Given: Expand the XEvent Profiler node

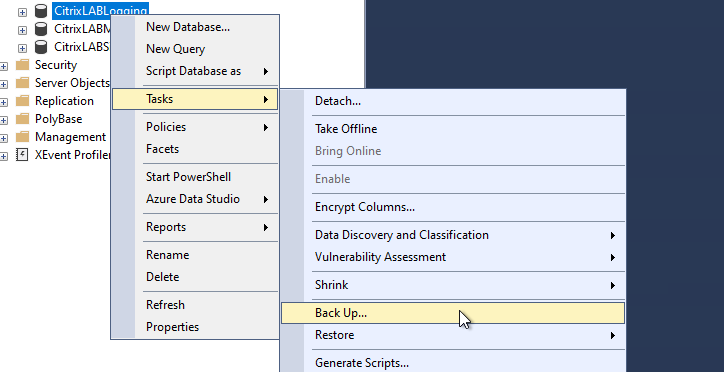Looking at the screenshot, I should pyautogui.click(x=4, y=156).
